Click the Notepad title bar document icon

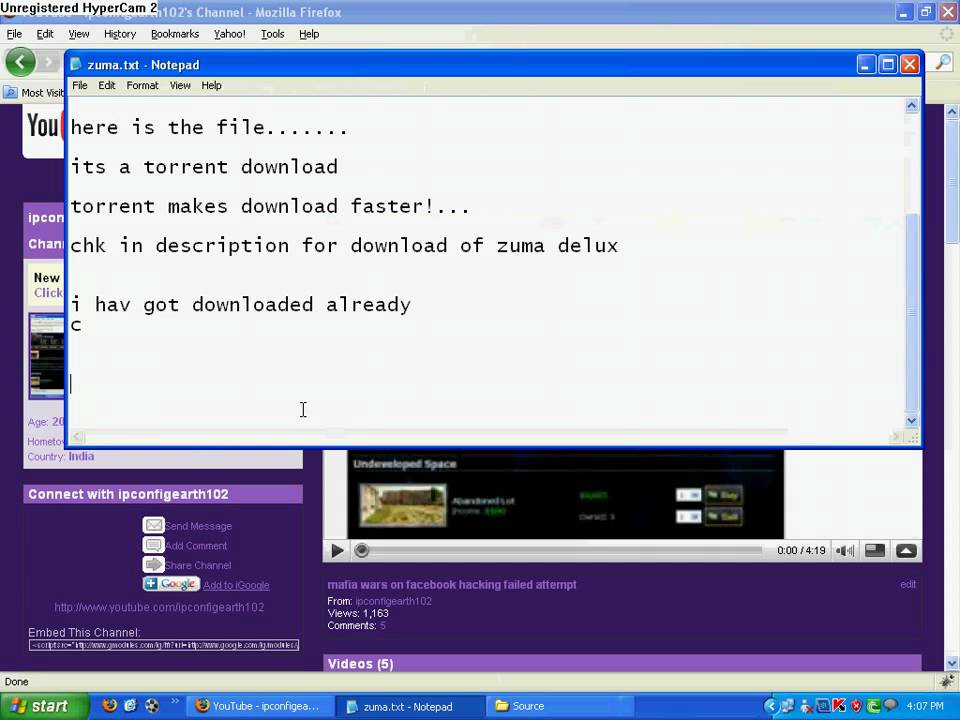76,64
